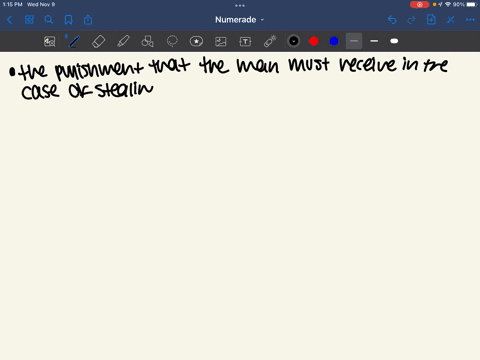Image resolution: width=480 pixels, height=360 pixels.
Task: Select the thickest stroke width
Action: (x=394, y=41)
